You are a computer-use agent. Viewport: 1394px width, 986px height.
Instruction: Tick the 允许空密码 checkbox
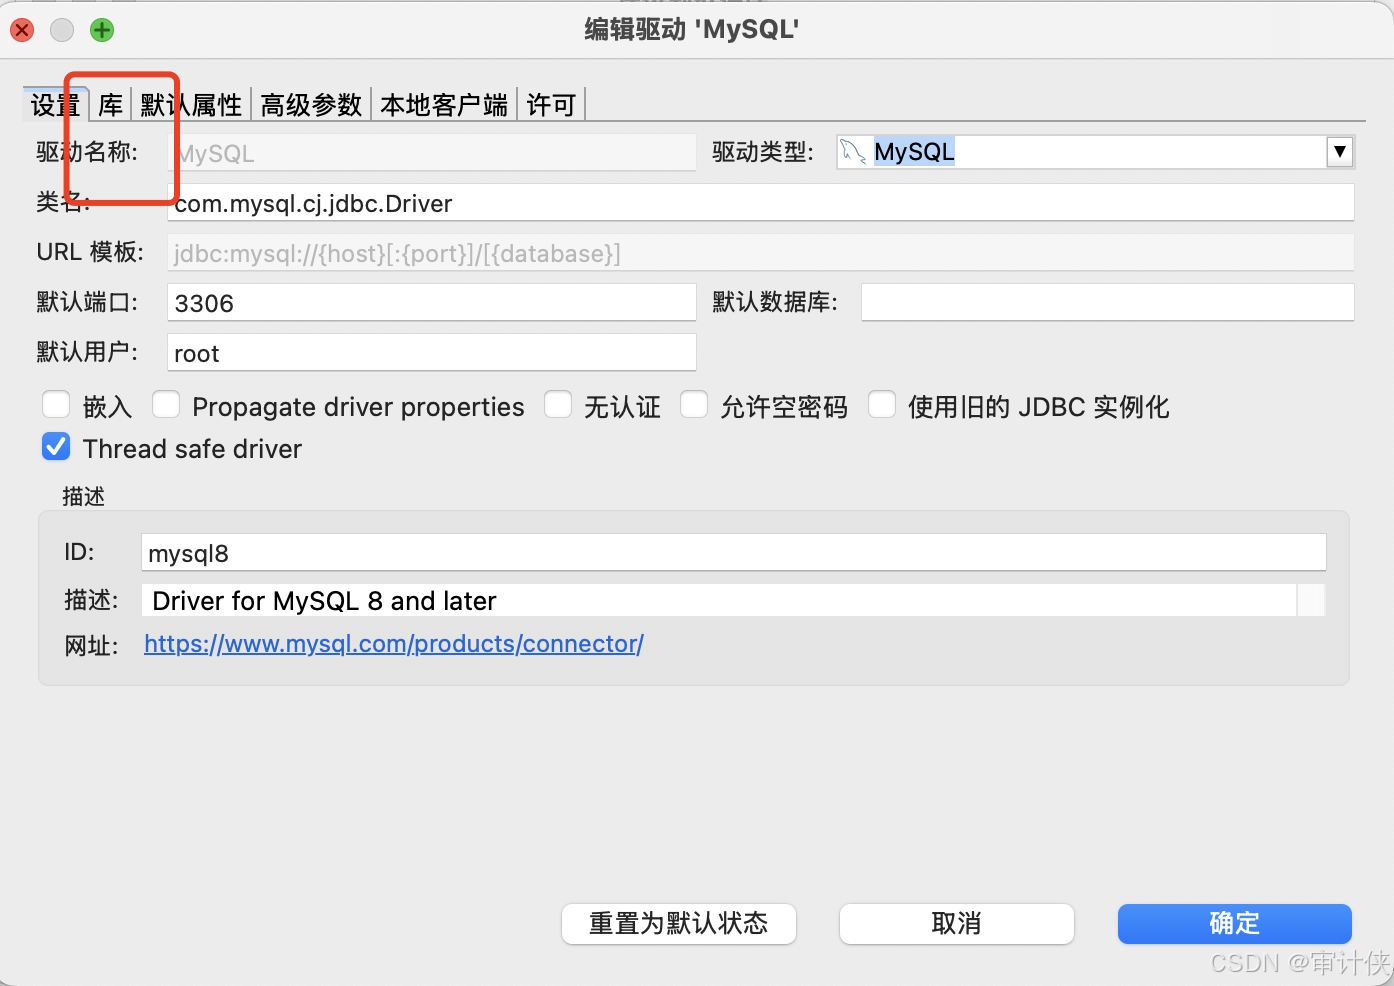click(x=694, y=405)
